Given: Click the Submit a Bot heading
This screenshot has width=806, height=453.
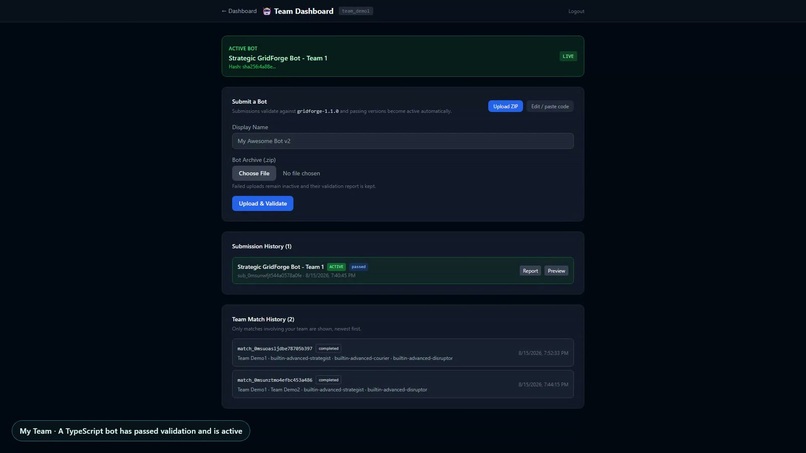Looking at the screenshot, I should click(x=249, y=102).
